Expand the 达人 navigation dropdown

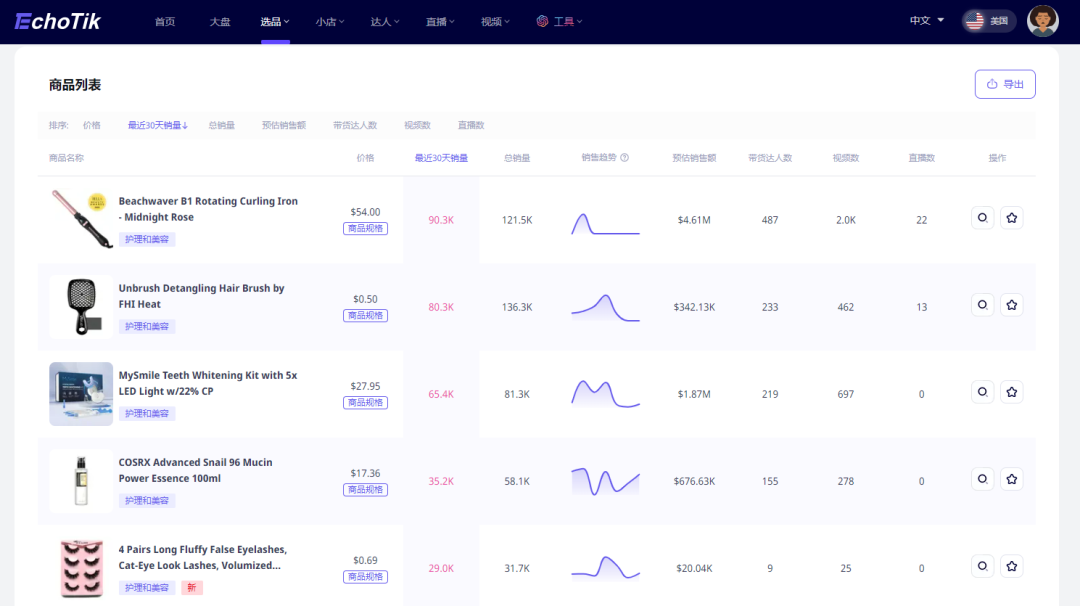[385, 21]
